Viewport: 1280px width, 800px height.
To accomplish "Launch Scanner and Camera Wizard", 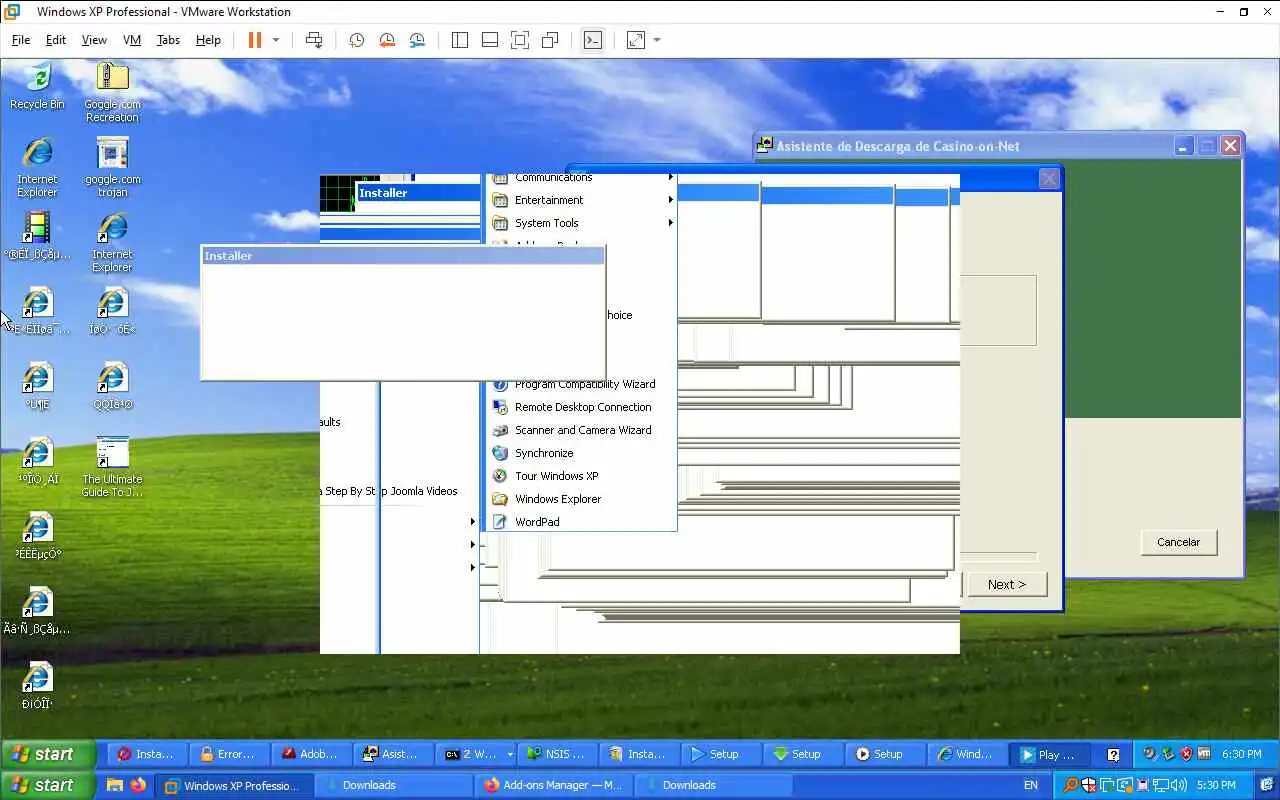I will click(580, 430).
